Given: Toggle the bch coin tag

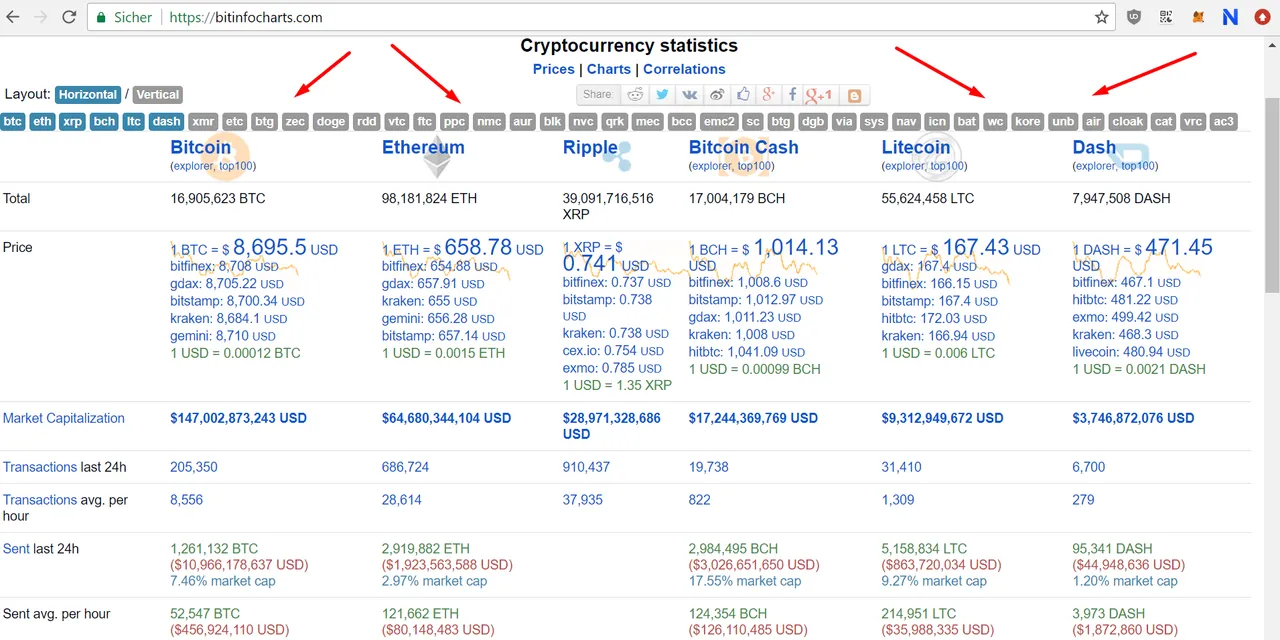Looking at the screenshot, I should pyautogui.click(x=104, y=122).
